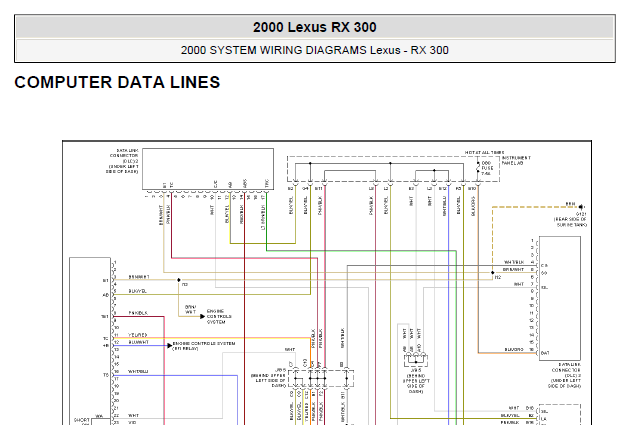
Task: Click the OBD FUSE 7.5A label
Action: pos(486,168)
